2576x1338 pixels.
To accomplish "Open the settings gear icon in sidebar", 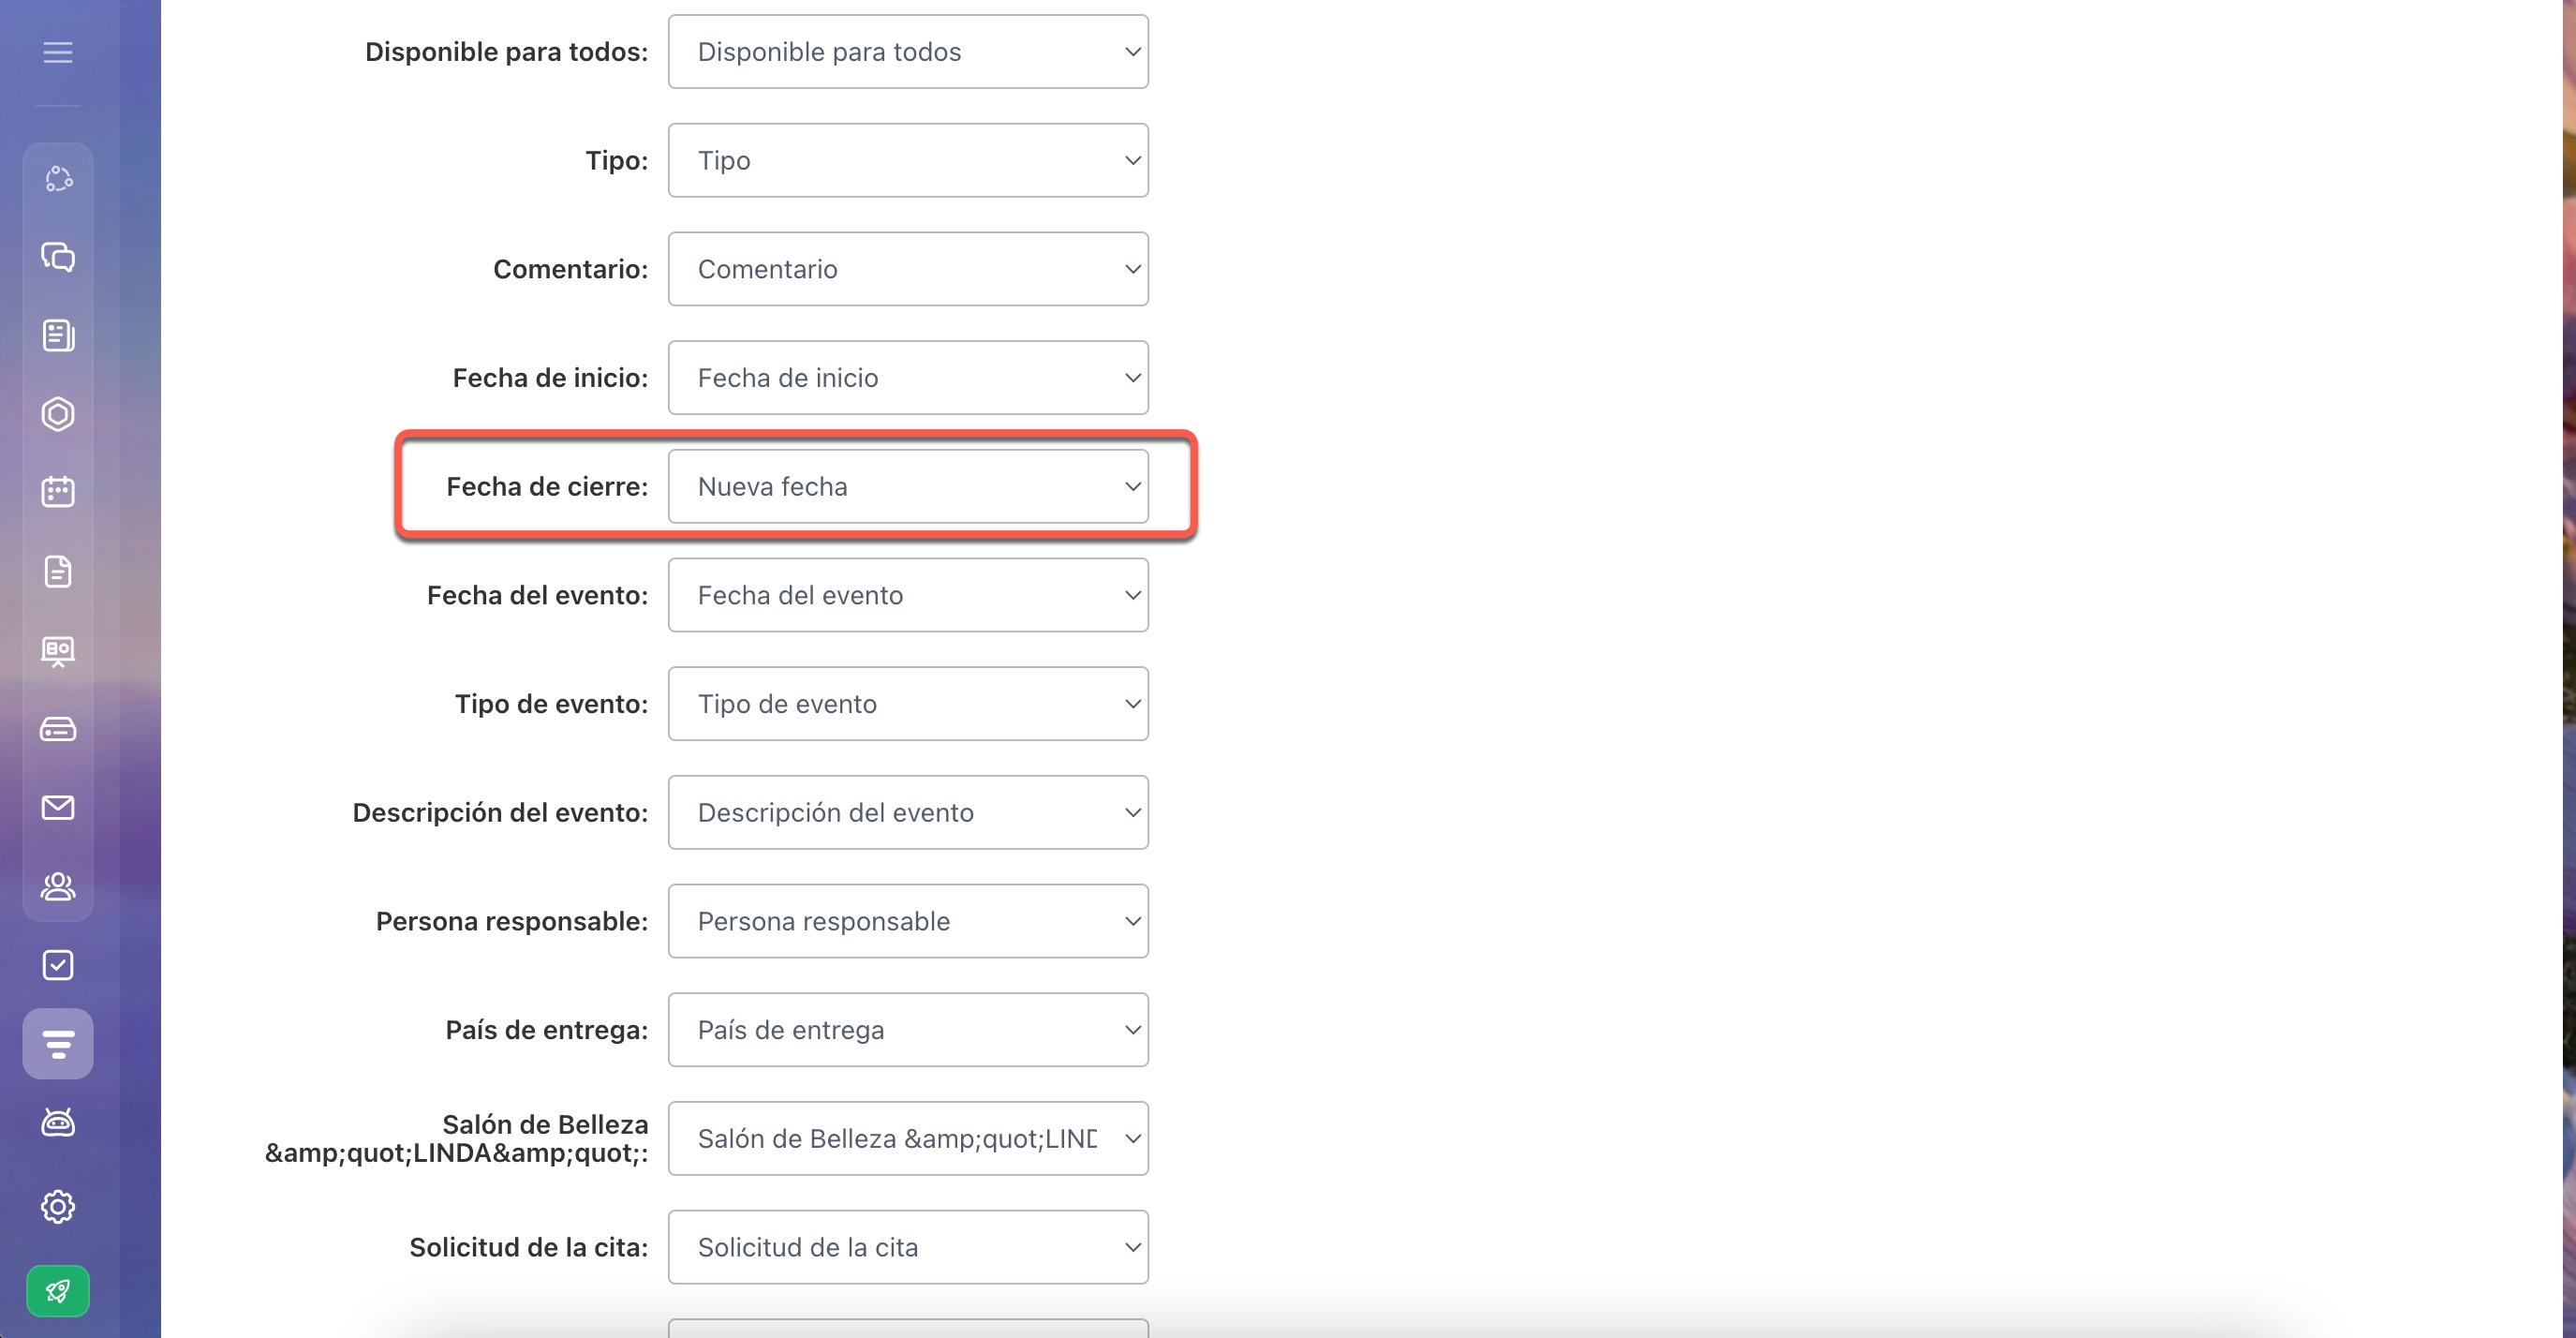I will 58,1207.
